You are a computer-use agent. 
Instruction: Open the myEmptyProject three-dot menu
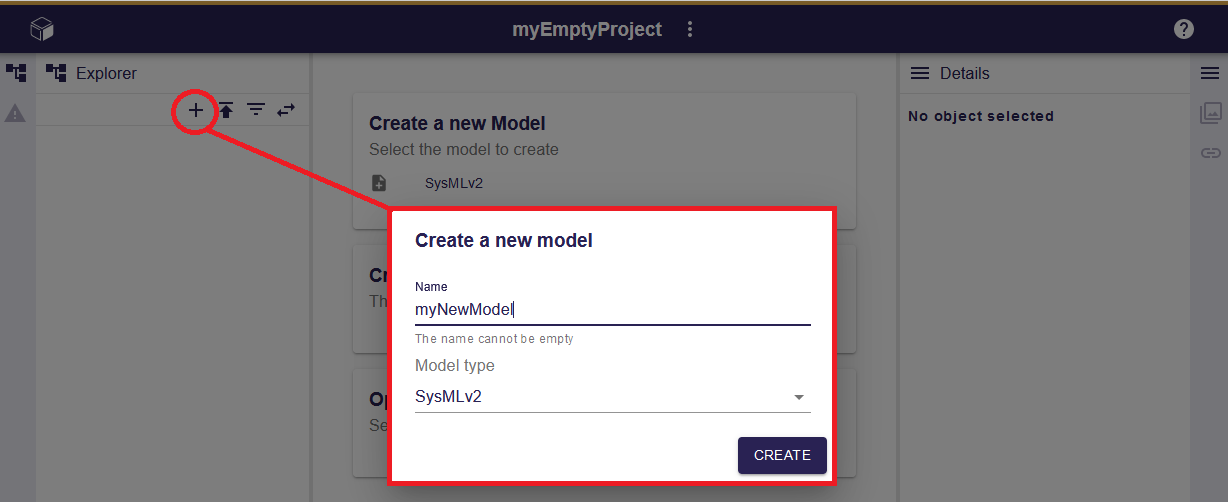tap(690, 30)
